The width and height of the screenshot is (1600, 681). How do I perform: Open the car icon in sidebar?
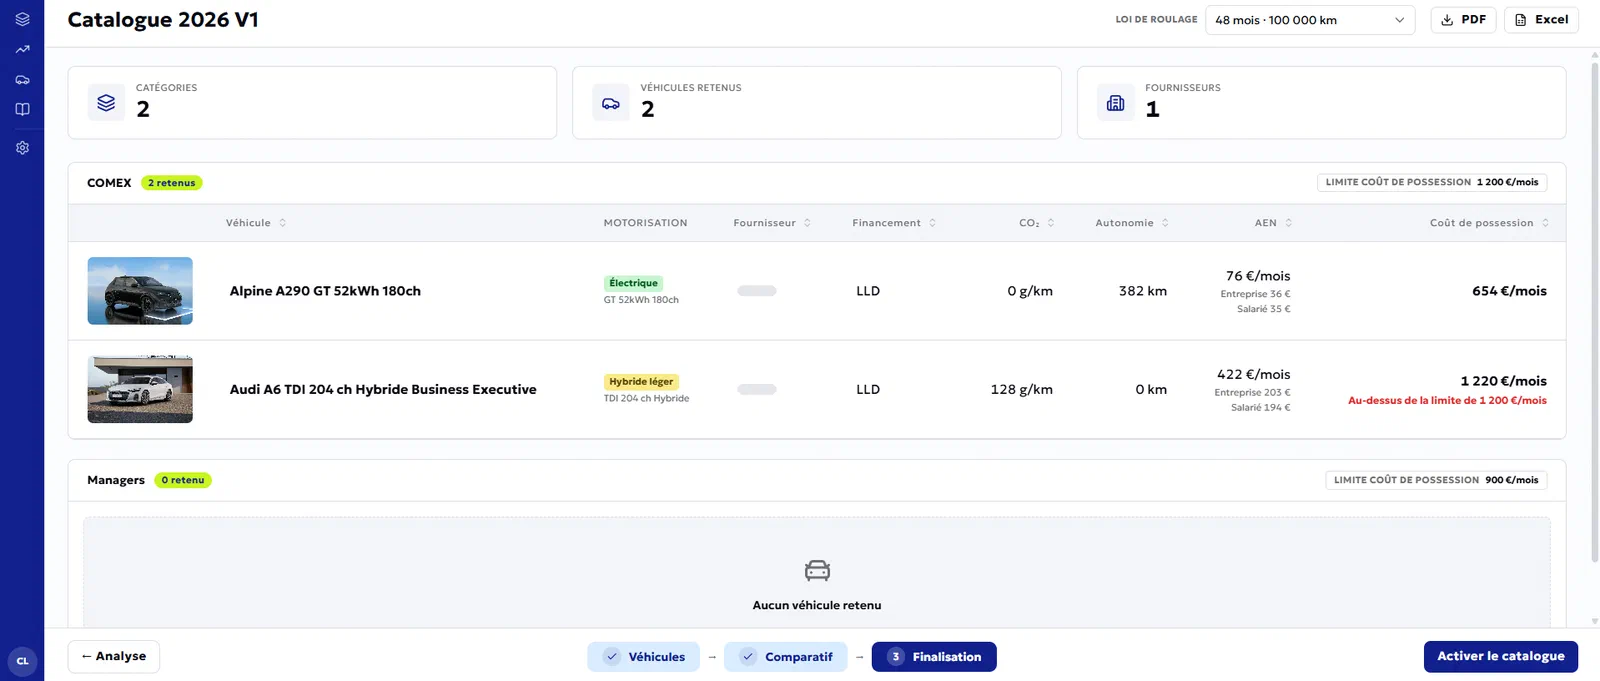(22, 79)
